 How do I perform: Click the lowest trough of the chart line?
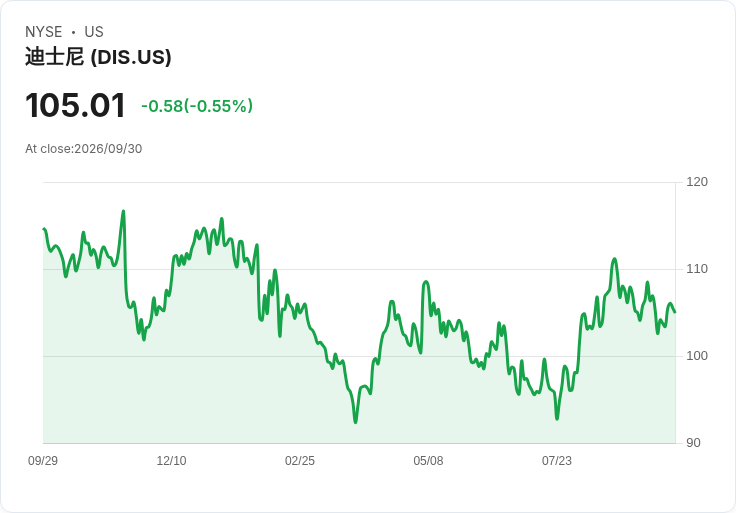point(355,422)
